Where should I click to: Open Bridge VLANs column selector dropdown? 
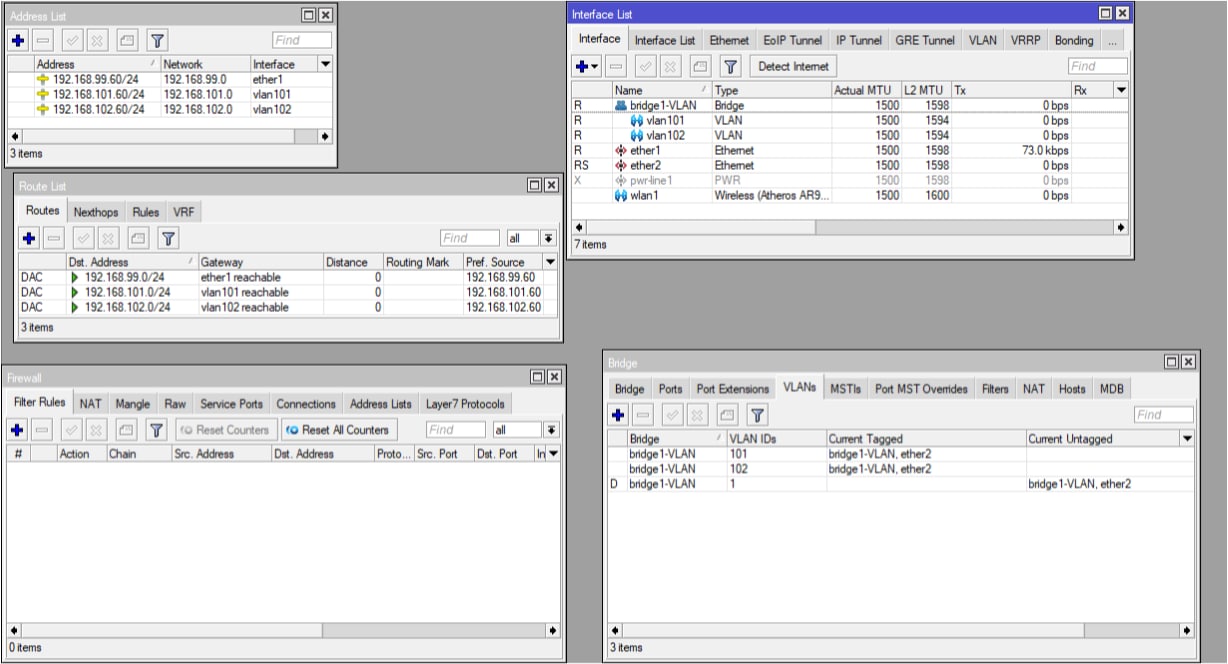pos(1187,438)
